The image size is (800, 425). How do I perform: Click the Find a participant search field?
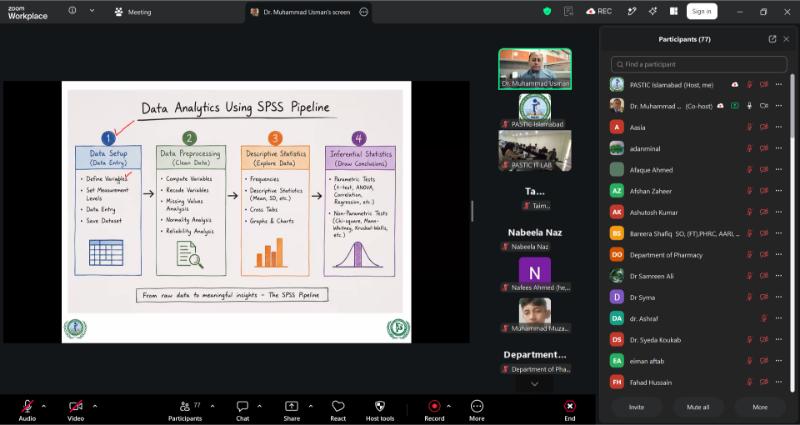tap(698, 64)
